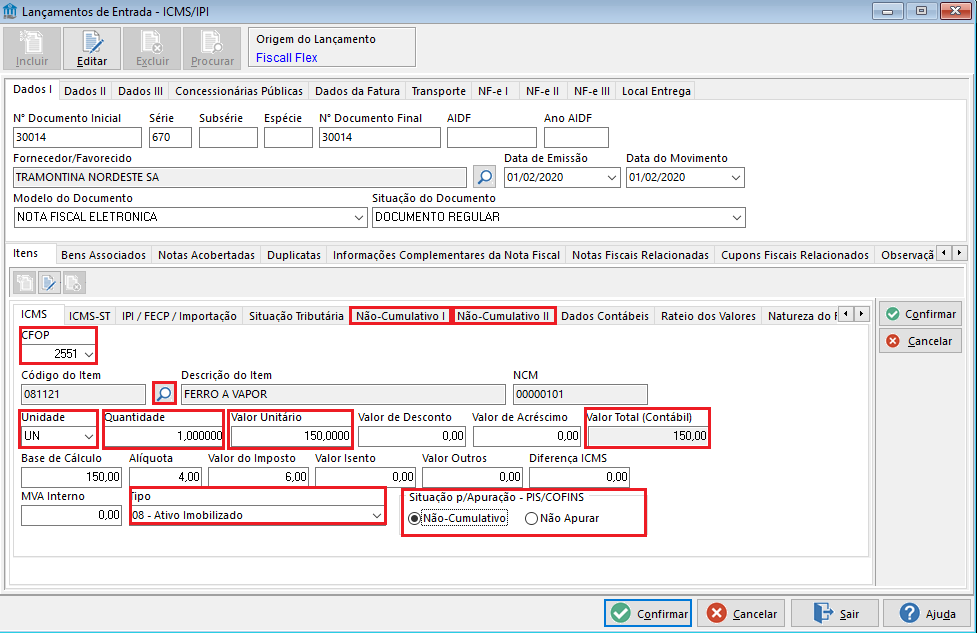Image resolution: width=977 pixels, height=633 pixels.
Task: Open Transporte tab
Action: pos(439,91)
